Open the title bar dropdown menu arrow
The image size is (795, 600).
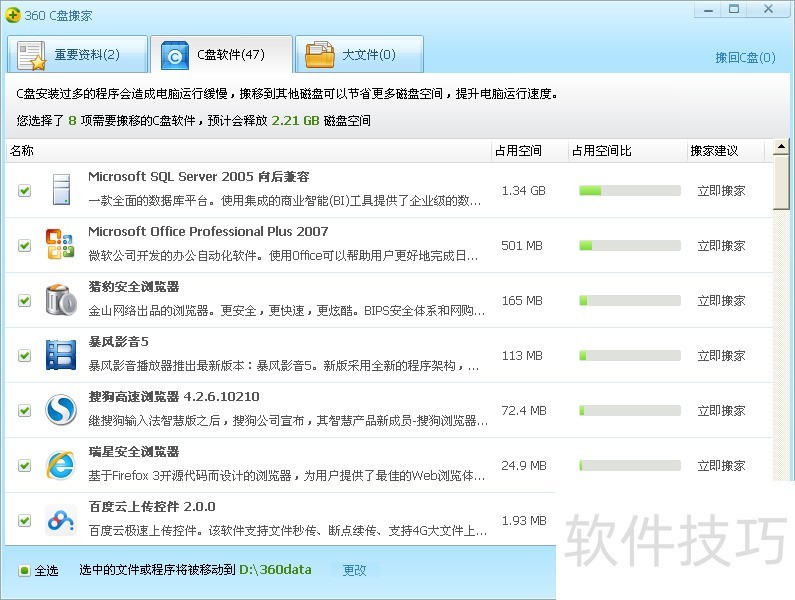coord(708,10)
